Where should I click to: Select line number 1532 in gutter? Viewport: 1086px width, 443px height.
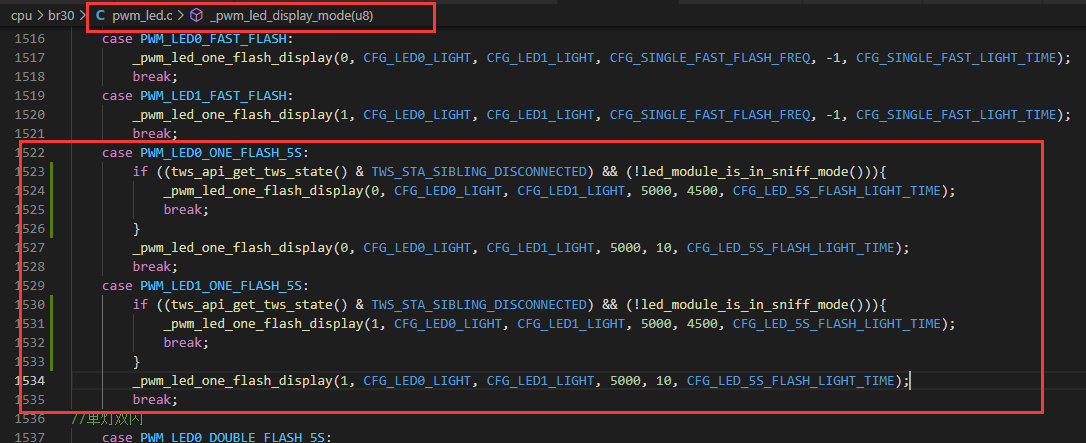29,342
